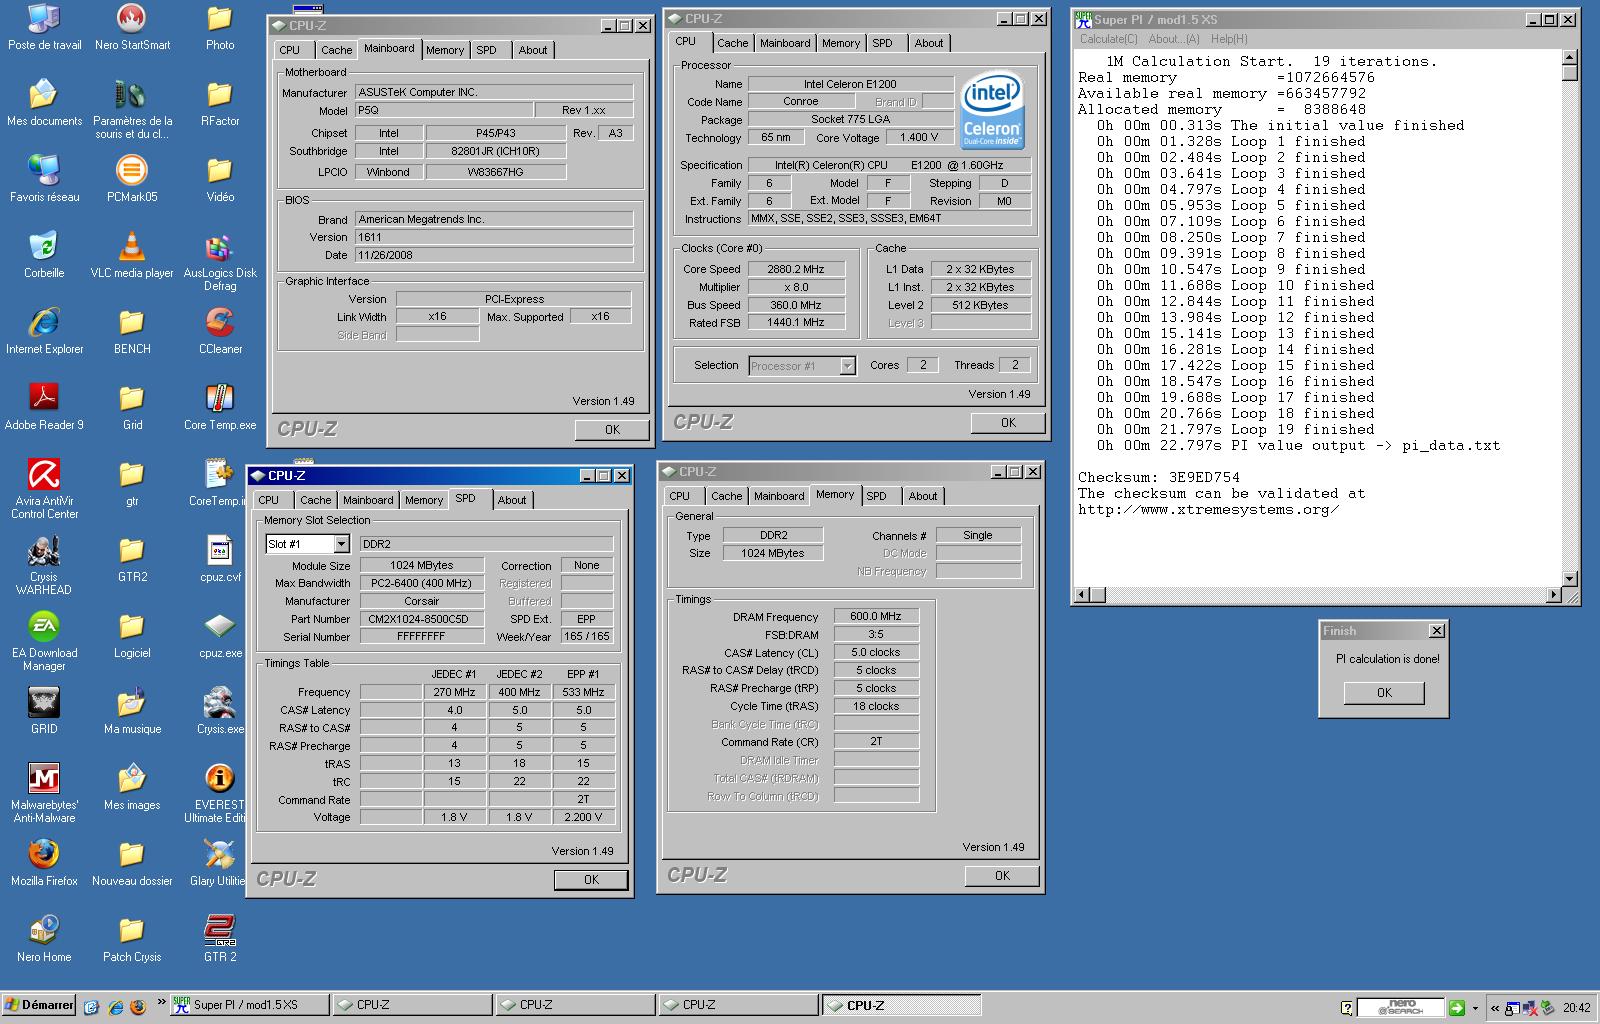Click the Super PI horizontal scrollbar right arrow

(1554, 595)
